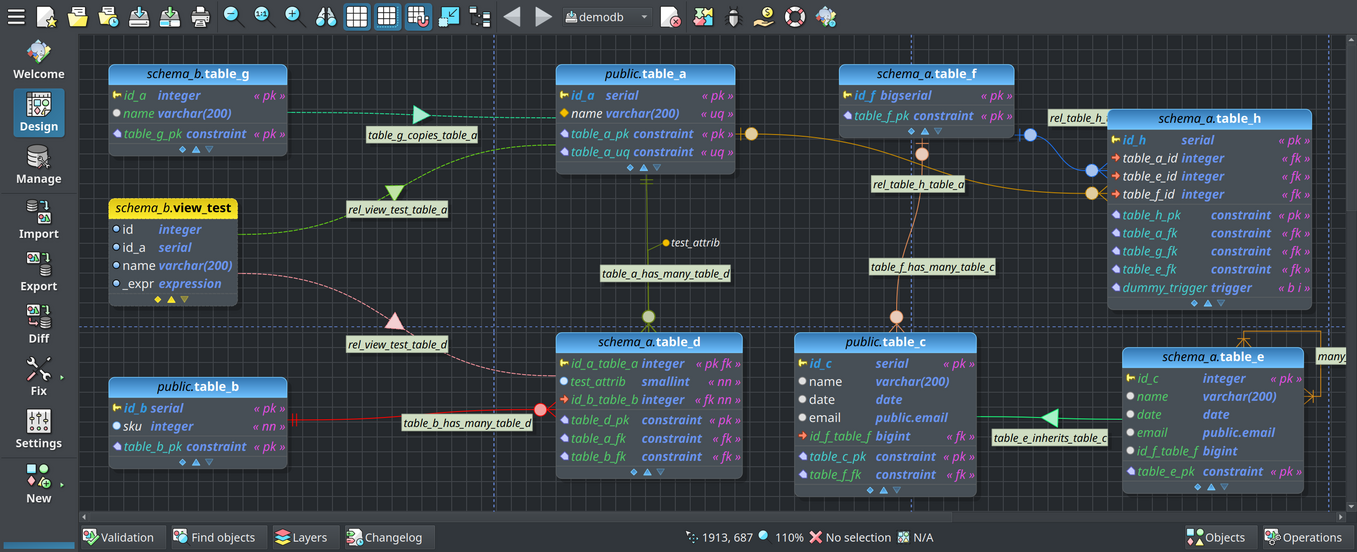Print the model diagram
Viewport: 1357px width, 552px height.
pyautogui.click(x=200, y=17)
